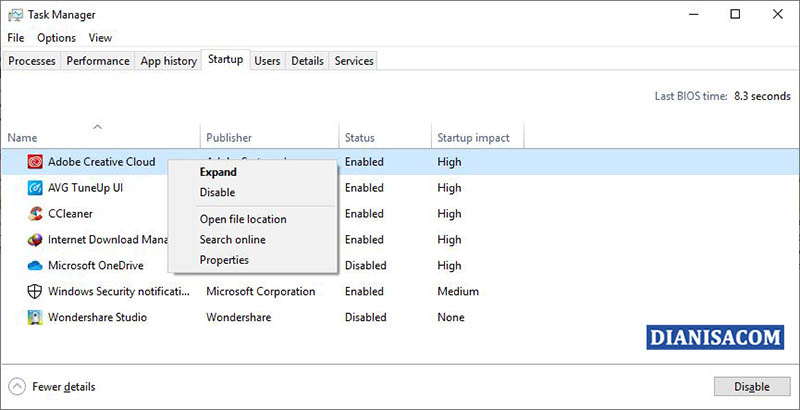
Task: Click the AVG TuneUp UI icon
Action: [x=35, y=188]
